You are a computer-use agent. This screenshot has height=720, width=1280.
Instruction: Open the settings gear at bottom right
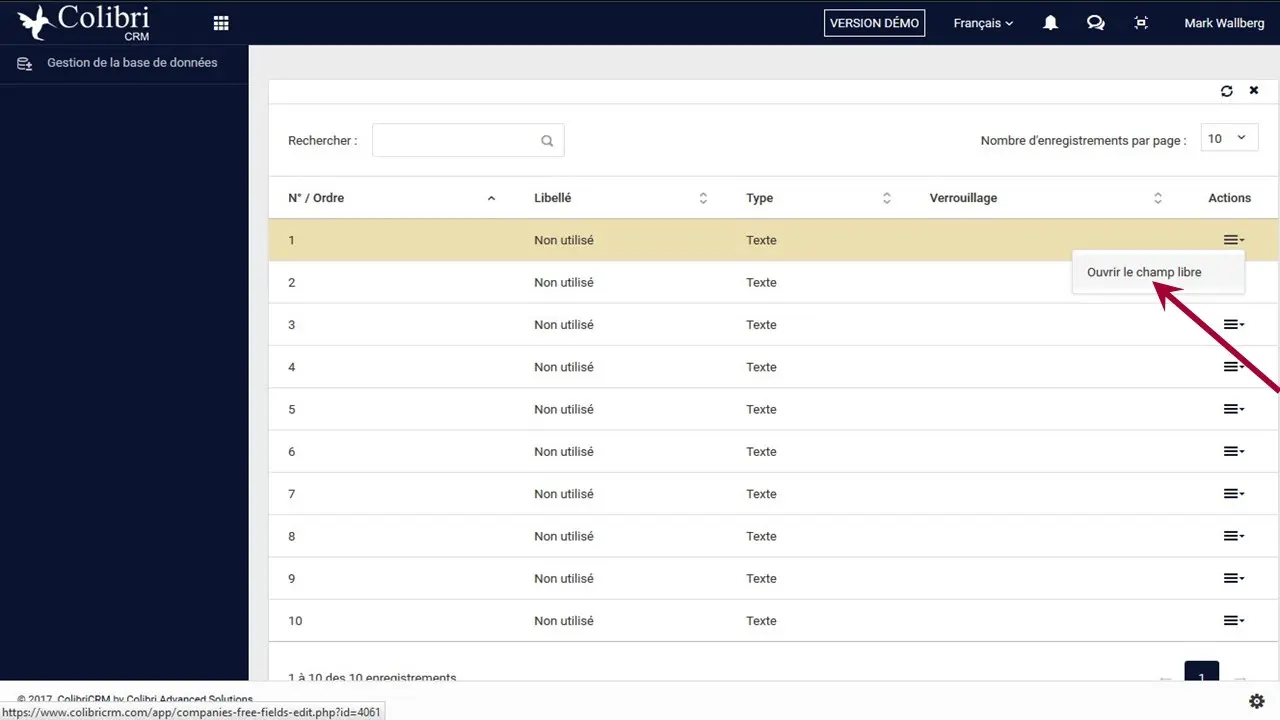pyautogui.click(x=1256, y=701)
